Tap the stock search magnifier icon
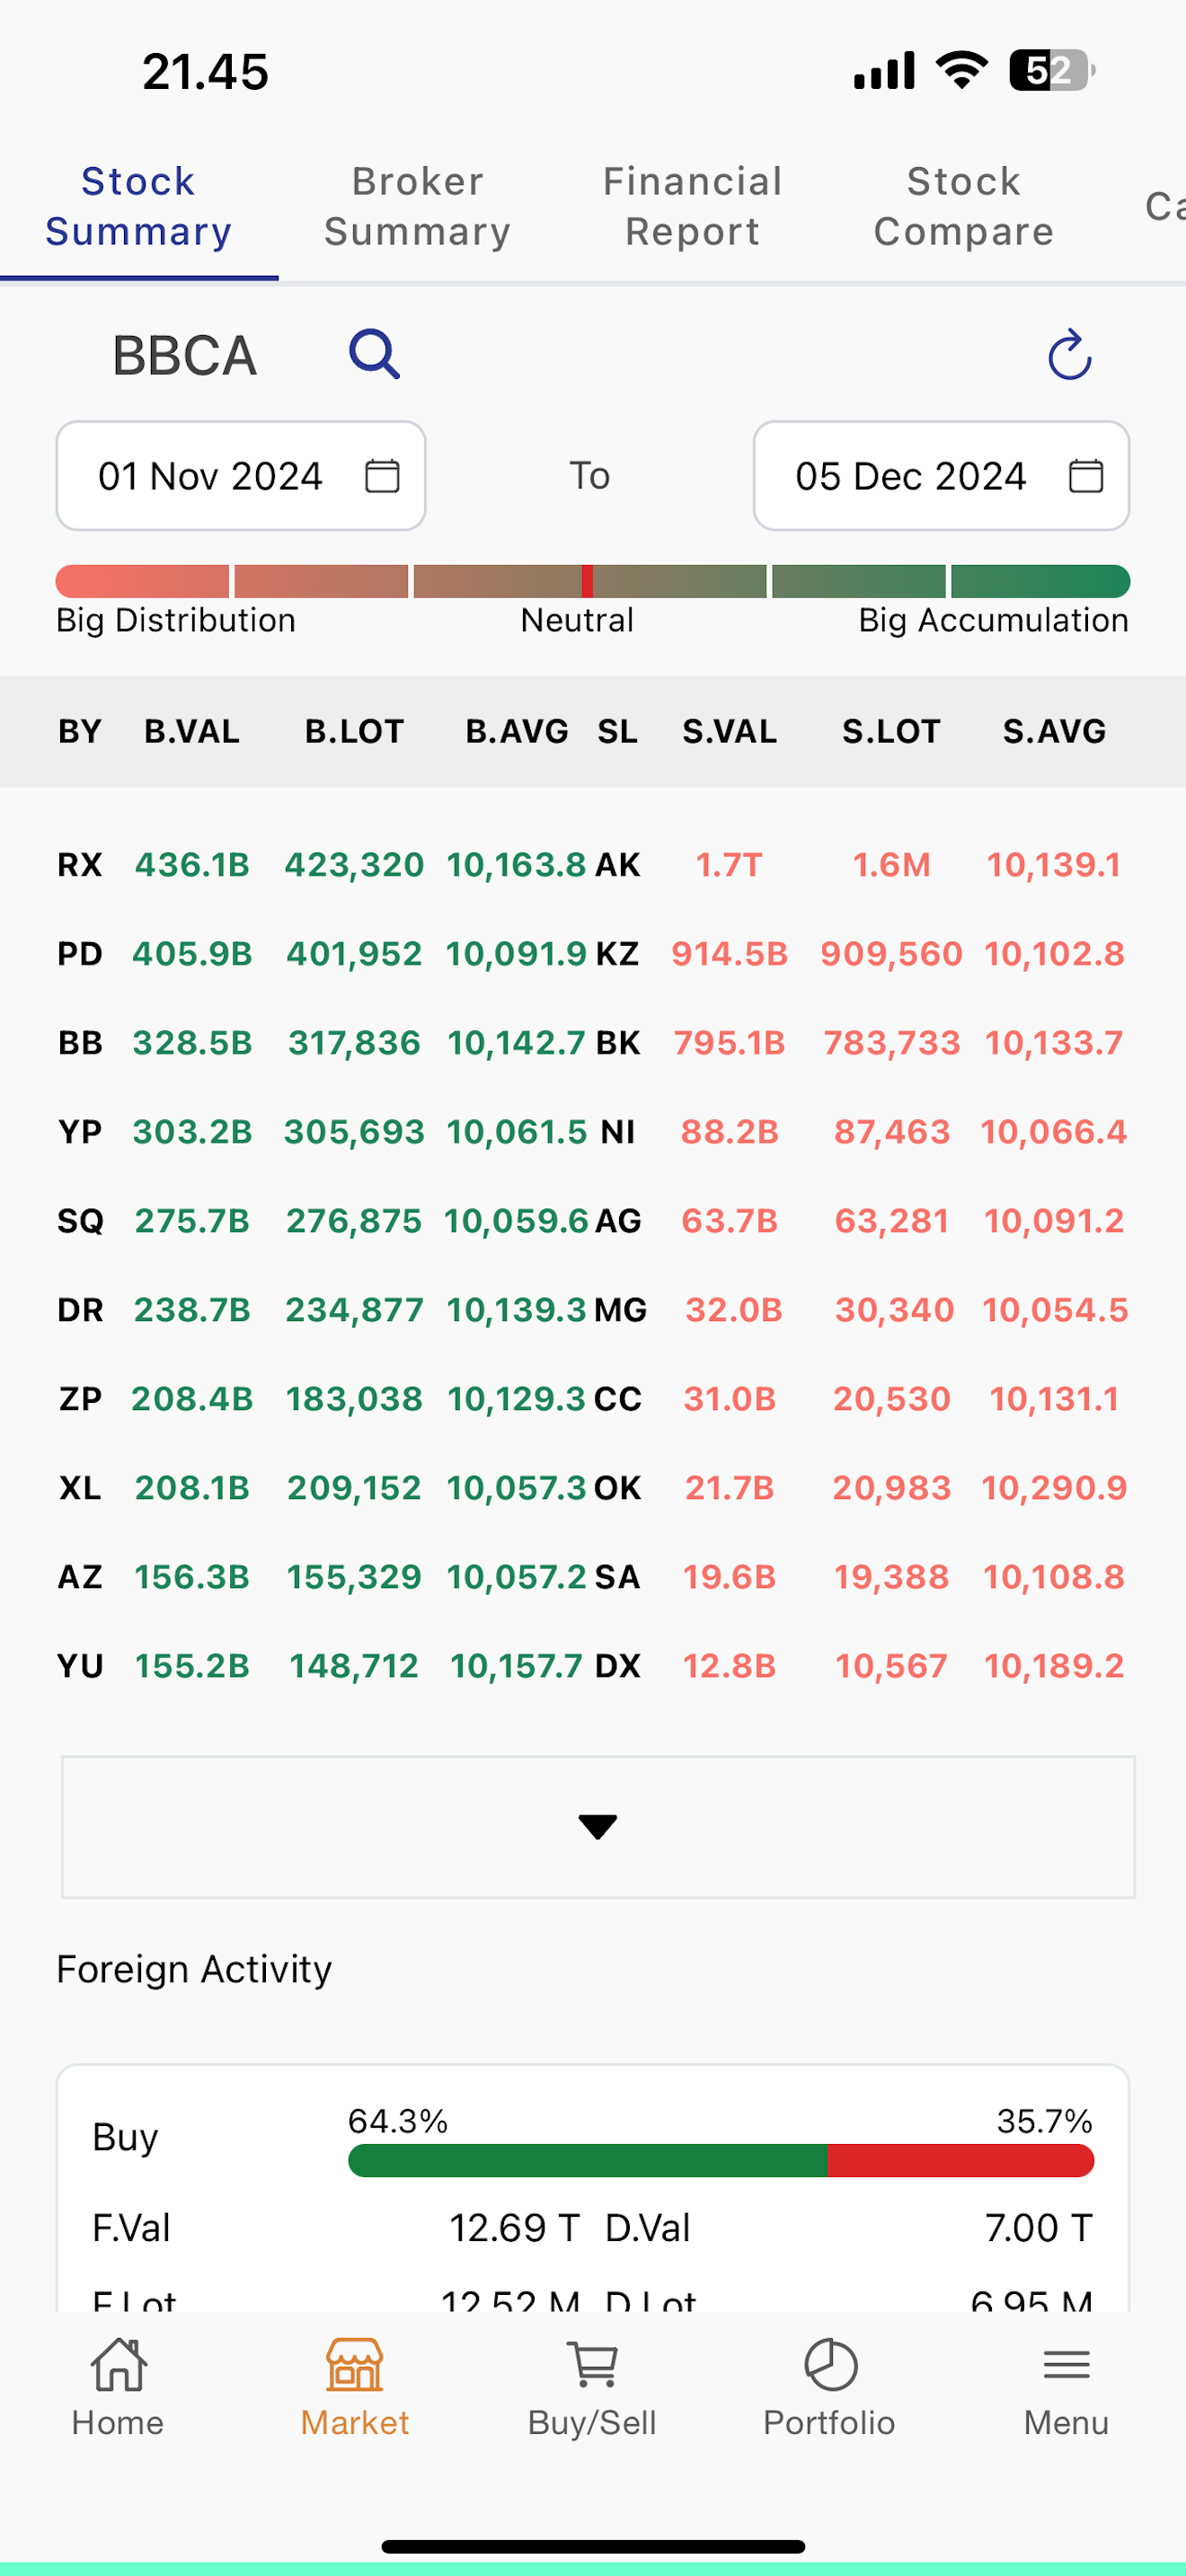Image resolution: width=1186 pixels, height=2576 pixels. click(x=374, y=354)
